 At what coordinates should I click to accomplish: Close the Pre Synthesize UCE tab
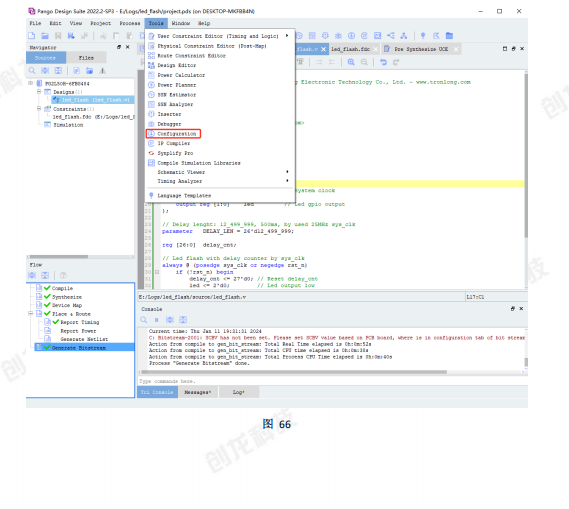pos(456,49)
